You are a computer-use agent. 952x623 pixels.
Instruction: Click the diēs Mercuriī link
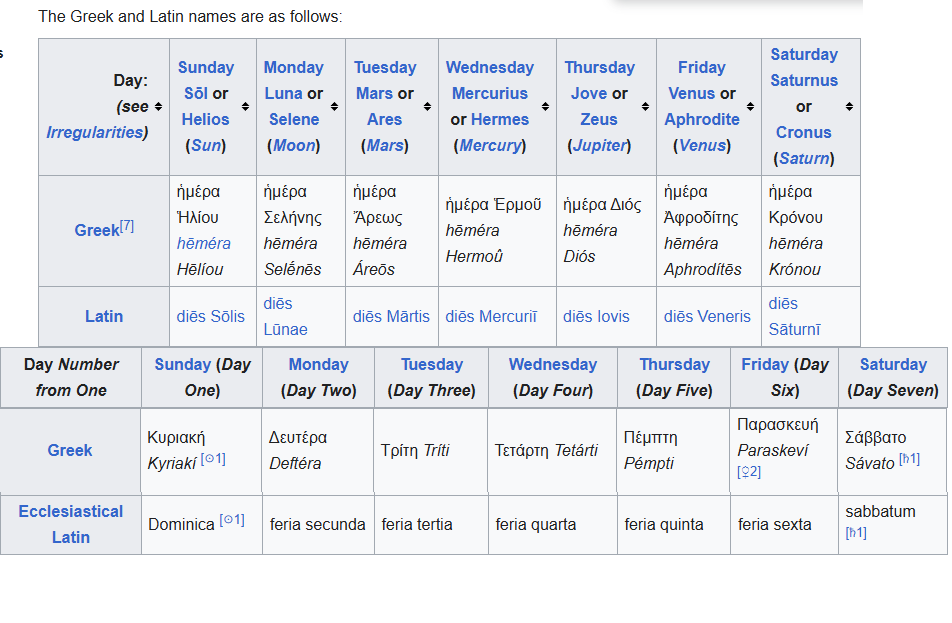(x=491, y=316)
